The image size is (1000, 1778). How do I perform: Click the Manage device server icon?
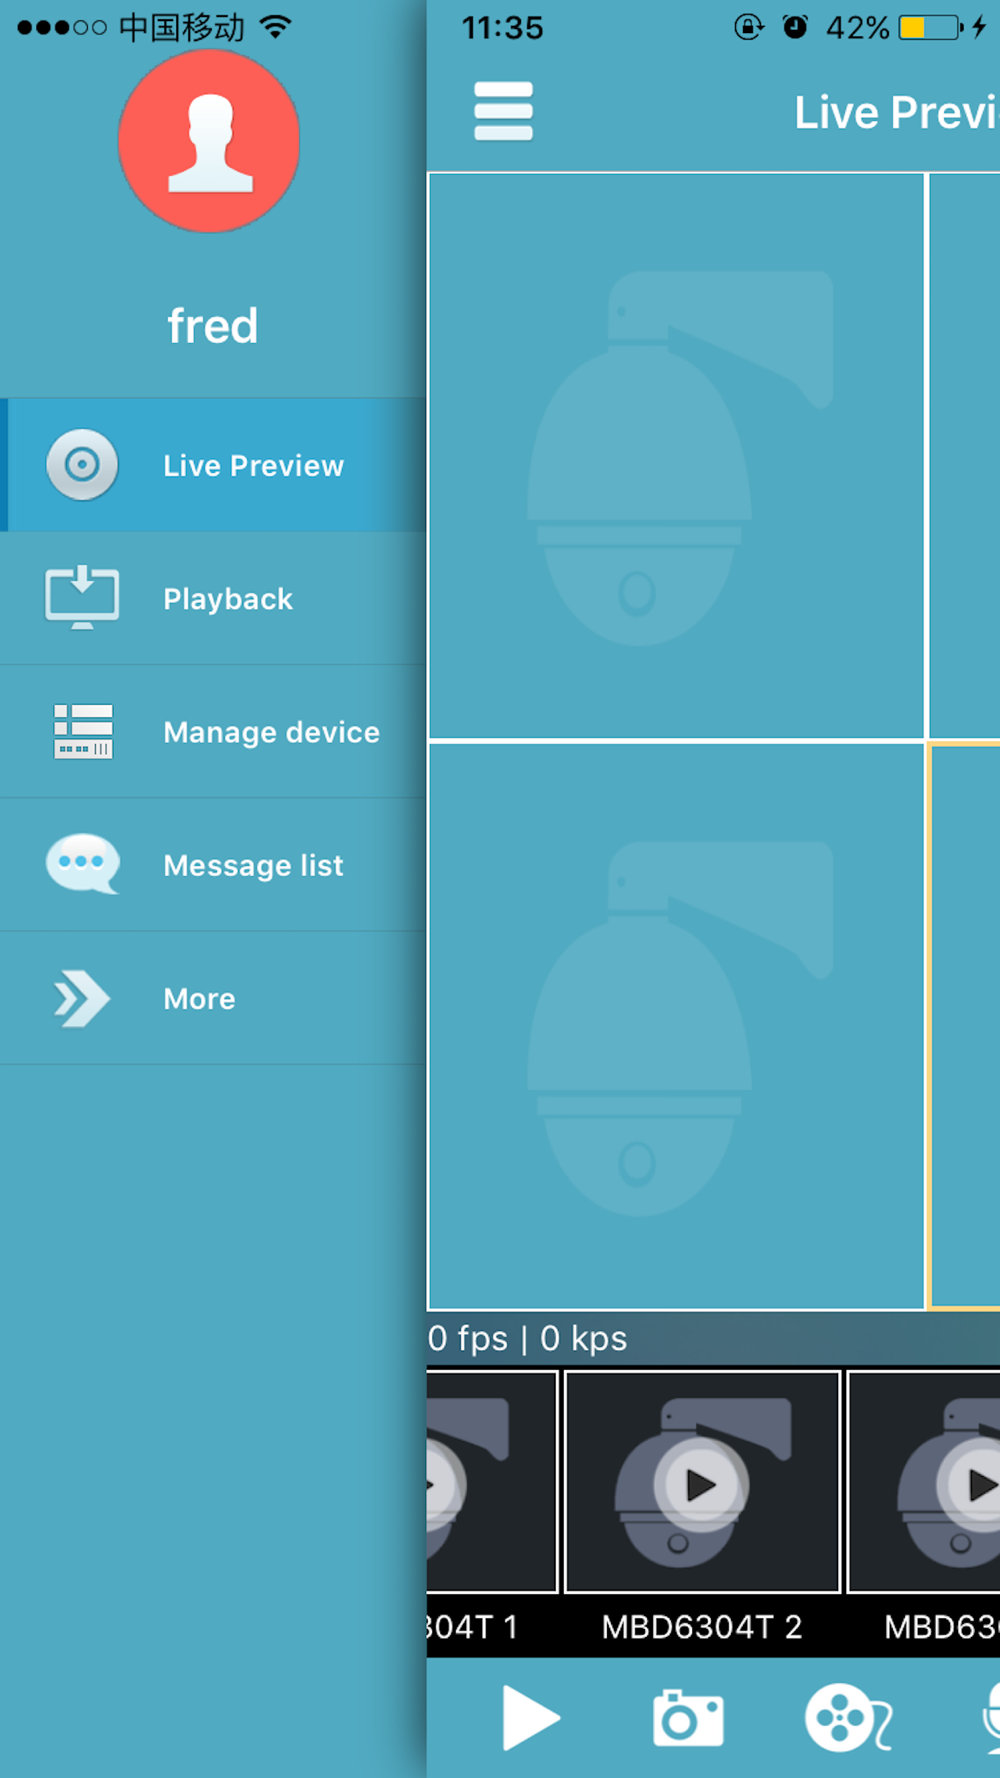pyautogui.click(x=83, y=731)
